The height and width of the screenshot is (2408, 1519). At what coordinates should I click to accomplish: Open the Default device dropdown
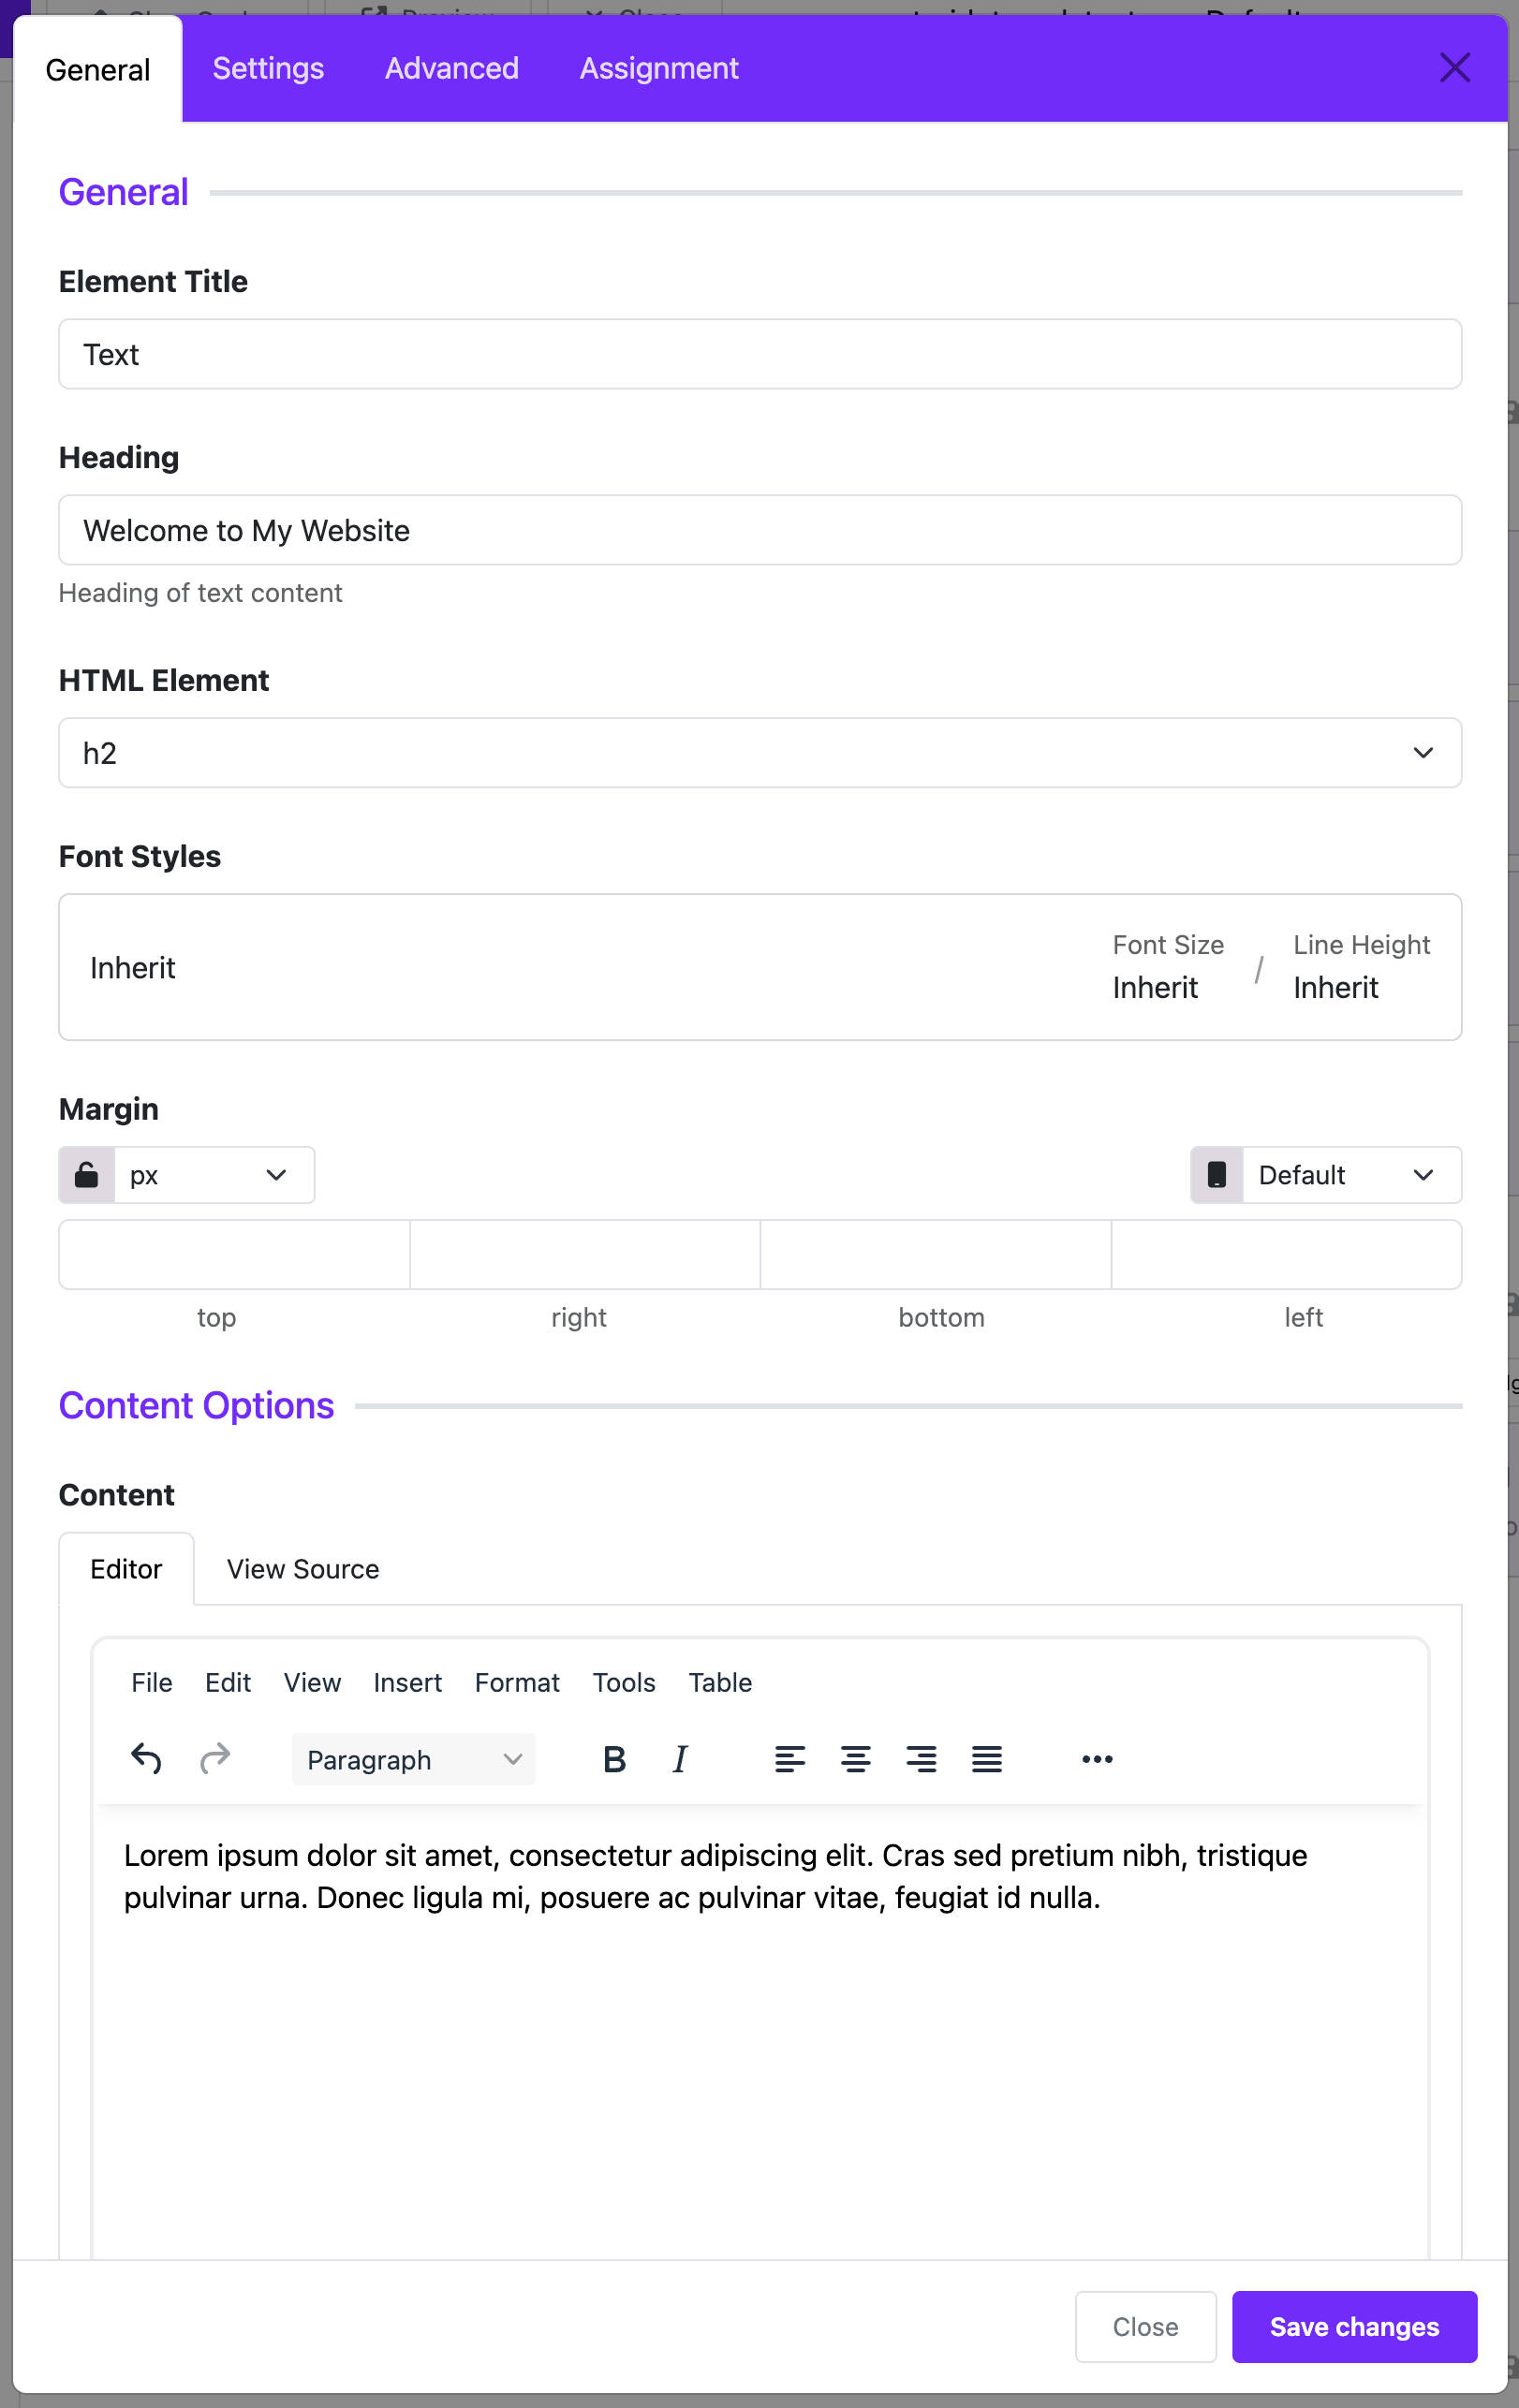tap(1352, 1175)
